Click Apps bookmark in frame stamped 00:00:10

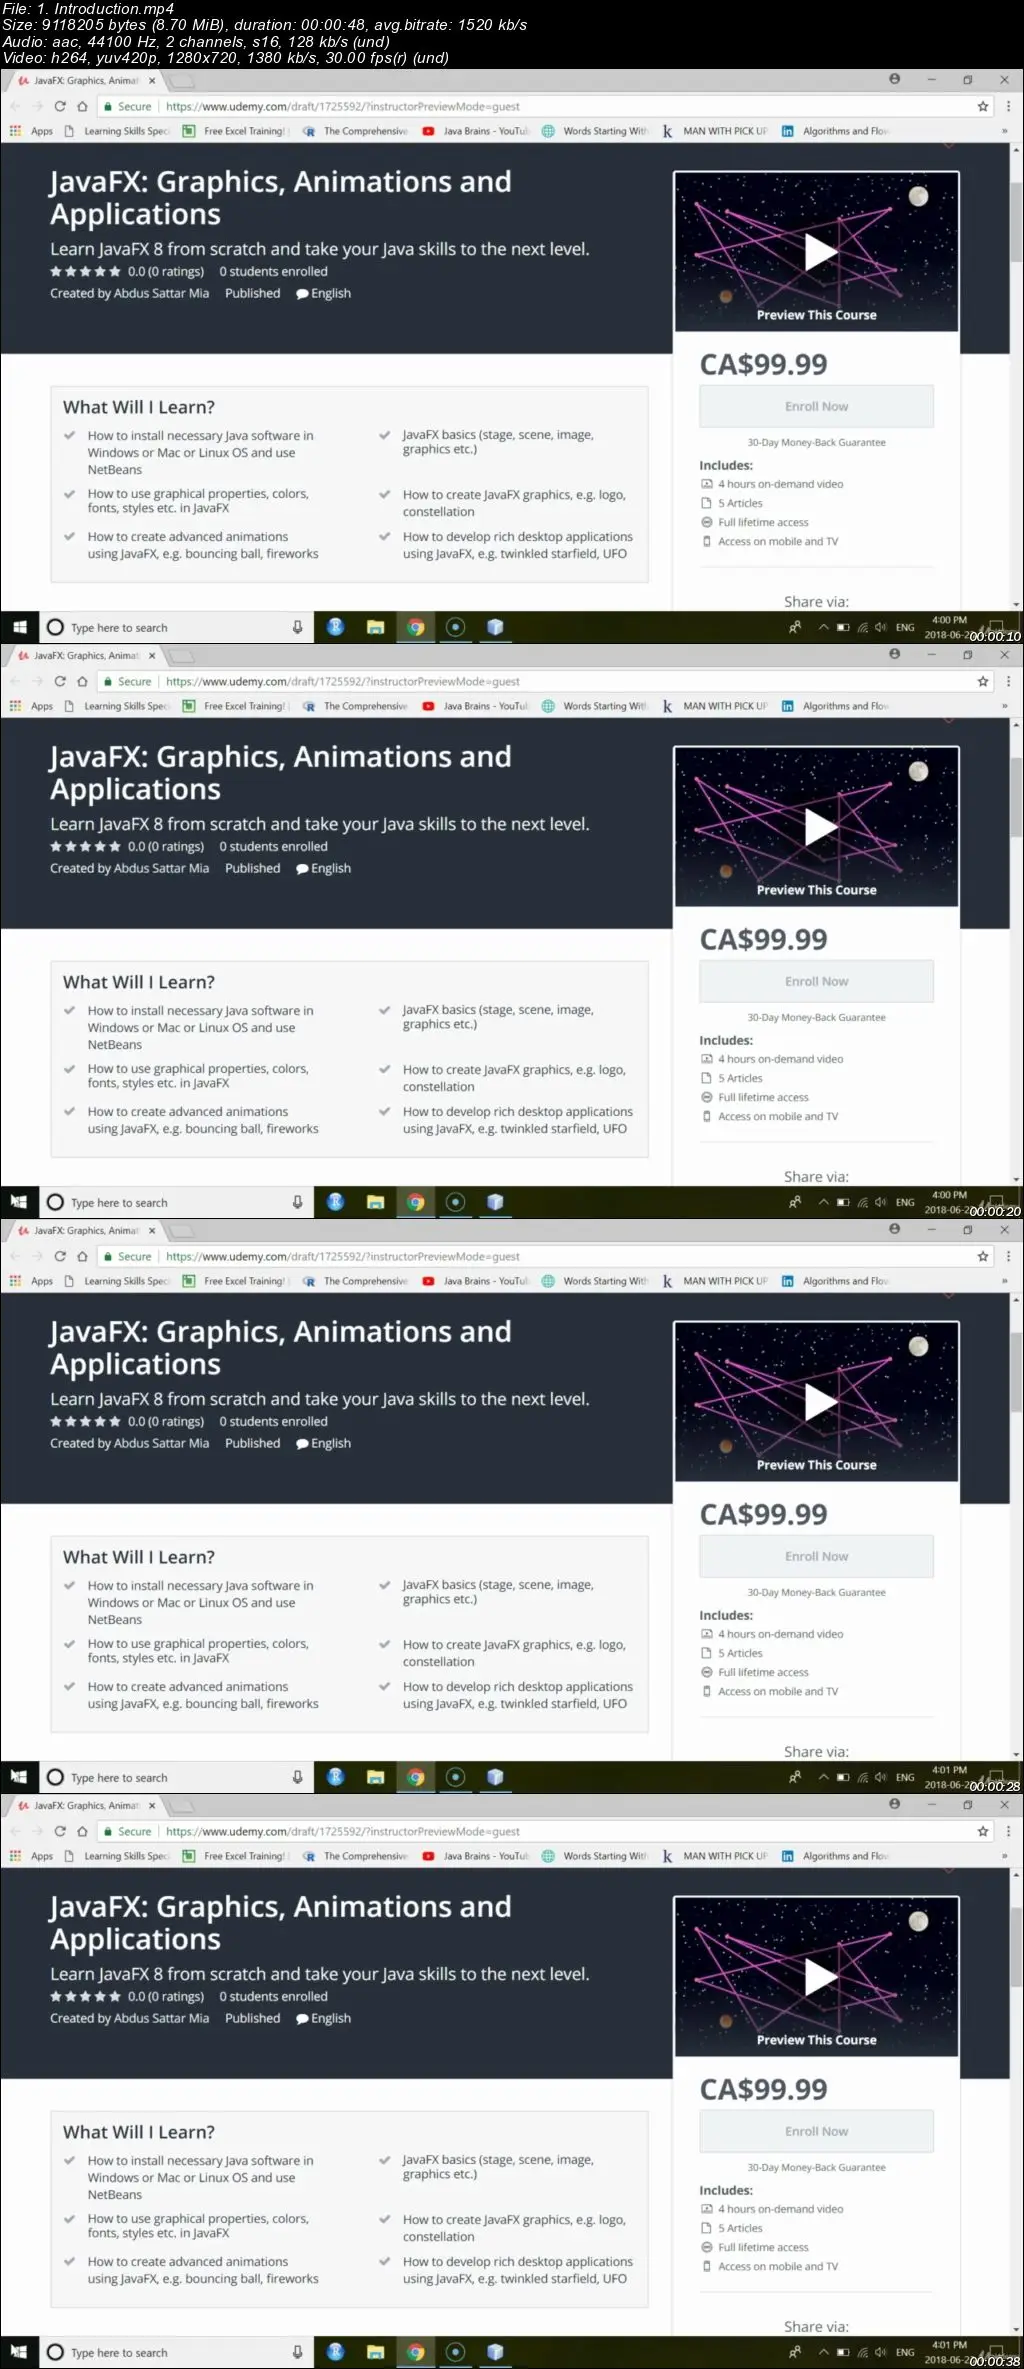tap(31, 131)
